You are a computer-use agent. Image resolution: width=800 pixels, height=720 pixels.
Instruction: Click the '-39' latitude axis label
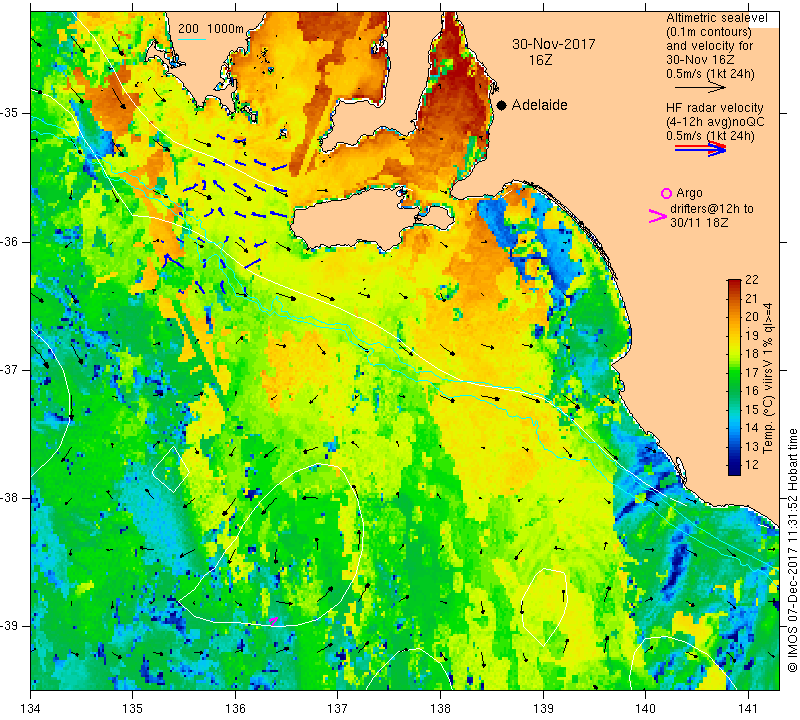tap(9, 626)
